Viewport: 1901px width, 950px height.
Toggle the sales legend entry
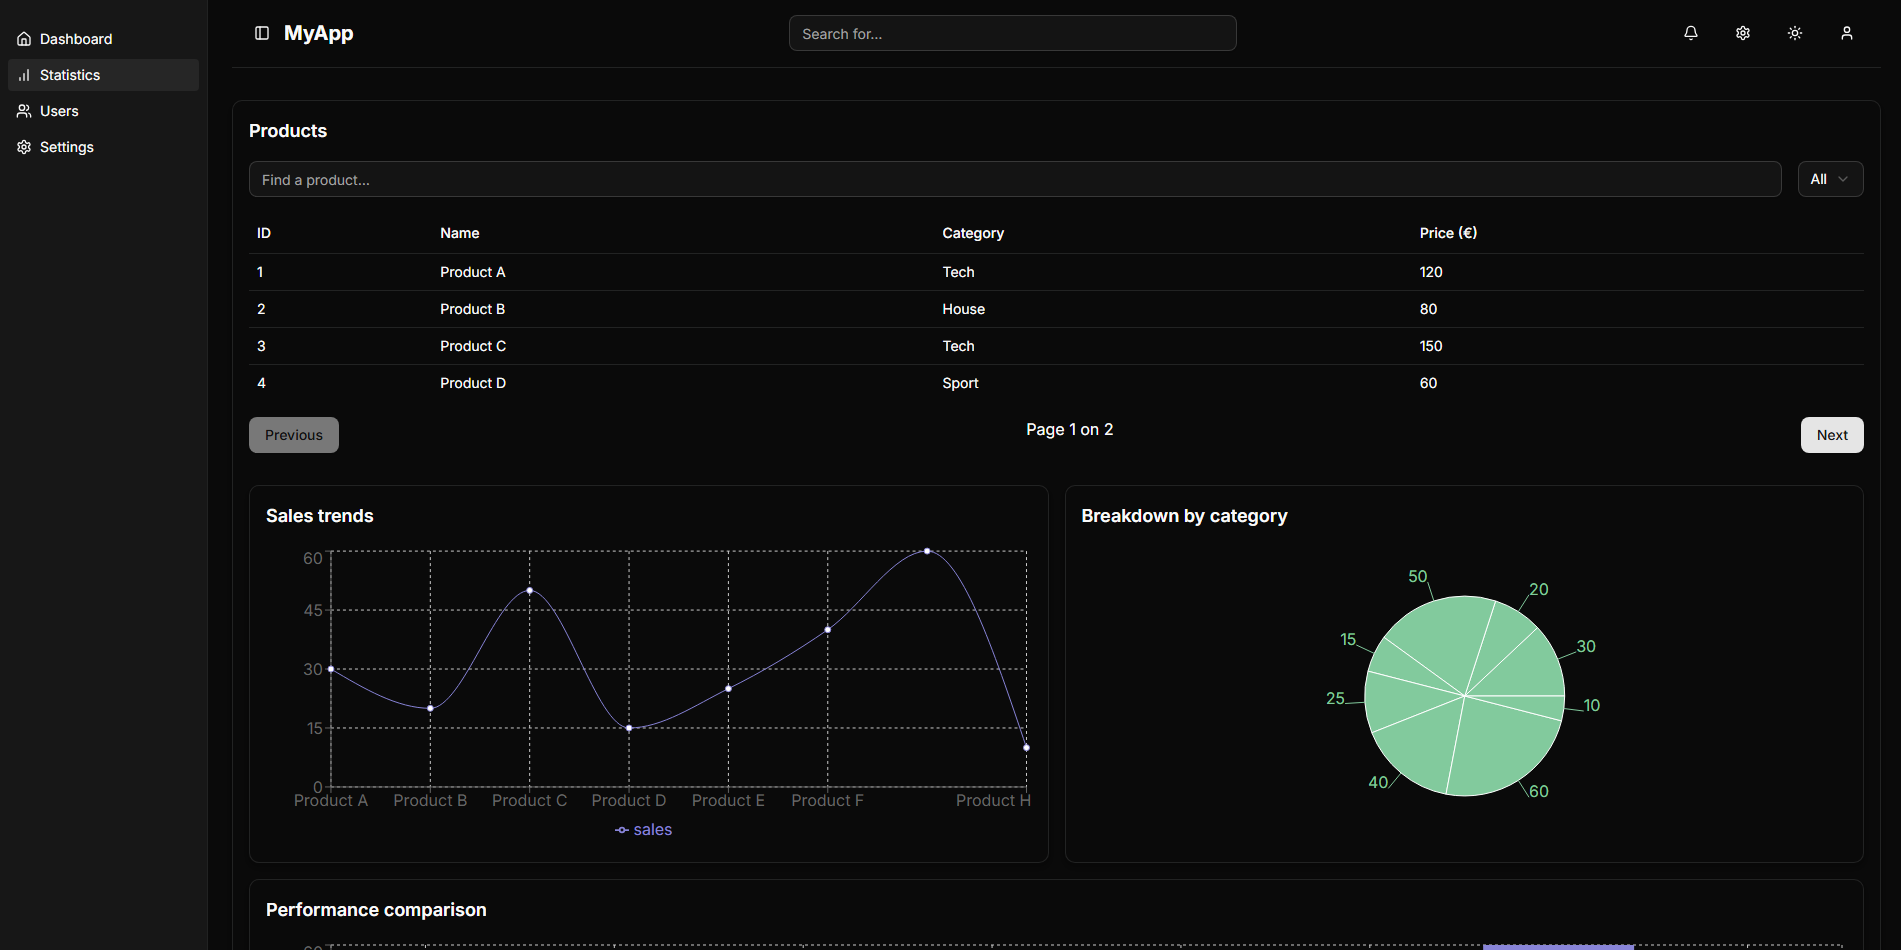point(643,830)
